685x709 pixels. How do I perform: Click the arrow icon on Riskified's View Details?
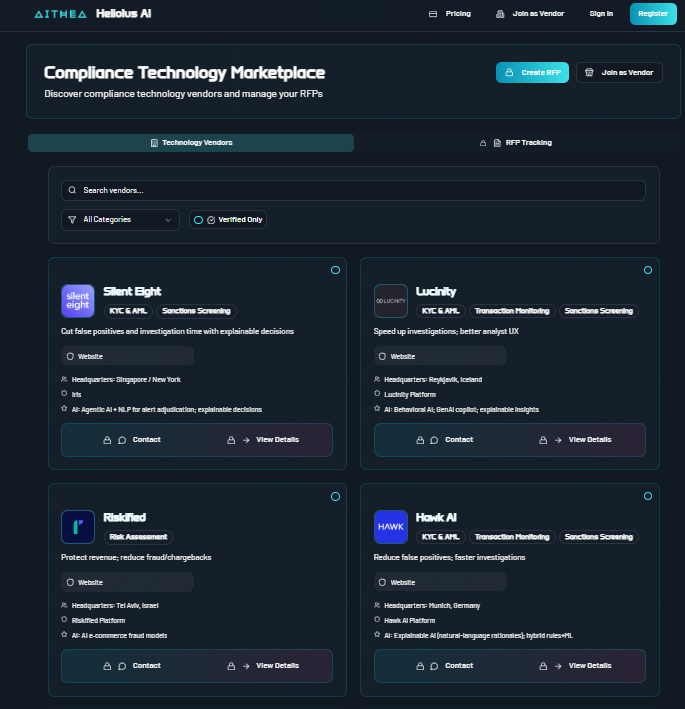[246, 666]
